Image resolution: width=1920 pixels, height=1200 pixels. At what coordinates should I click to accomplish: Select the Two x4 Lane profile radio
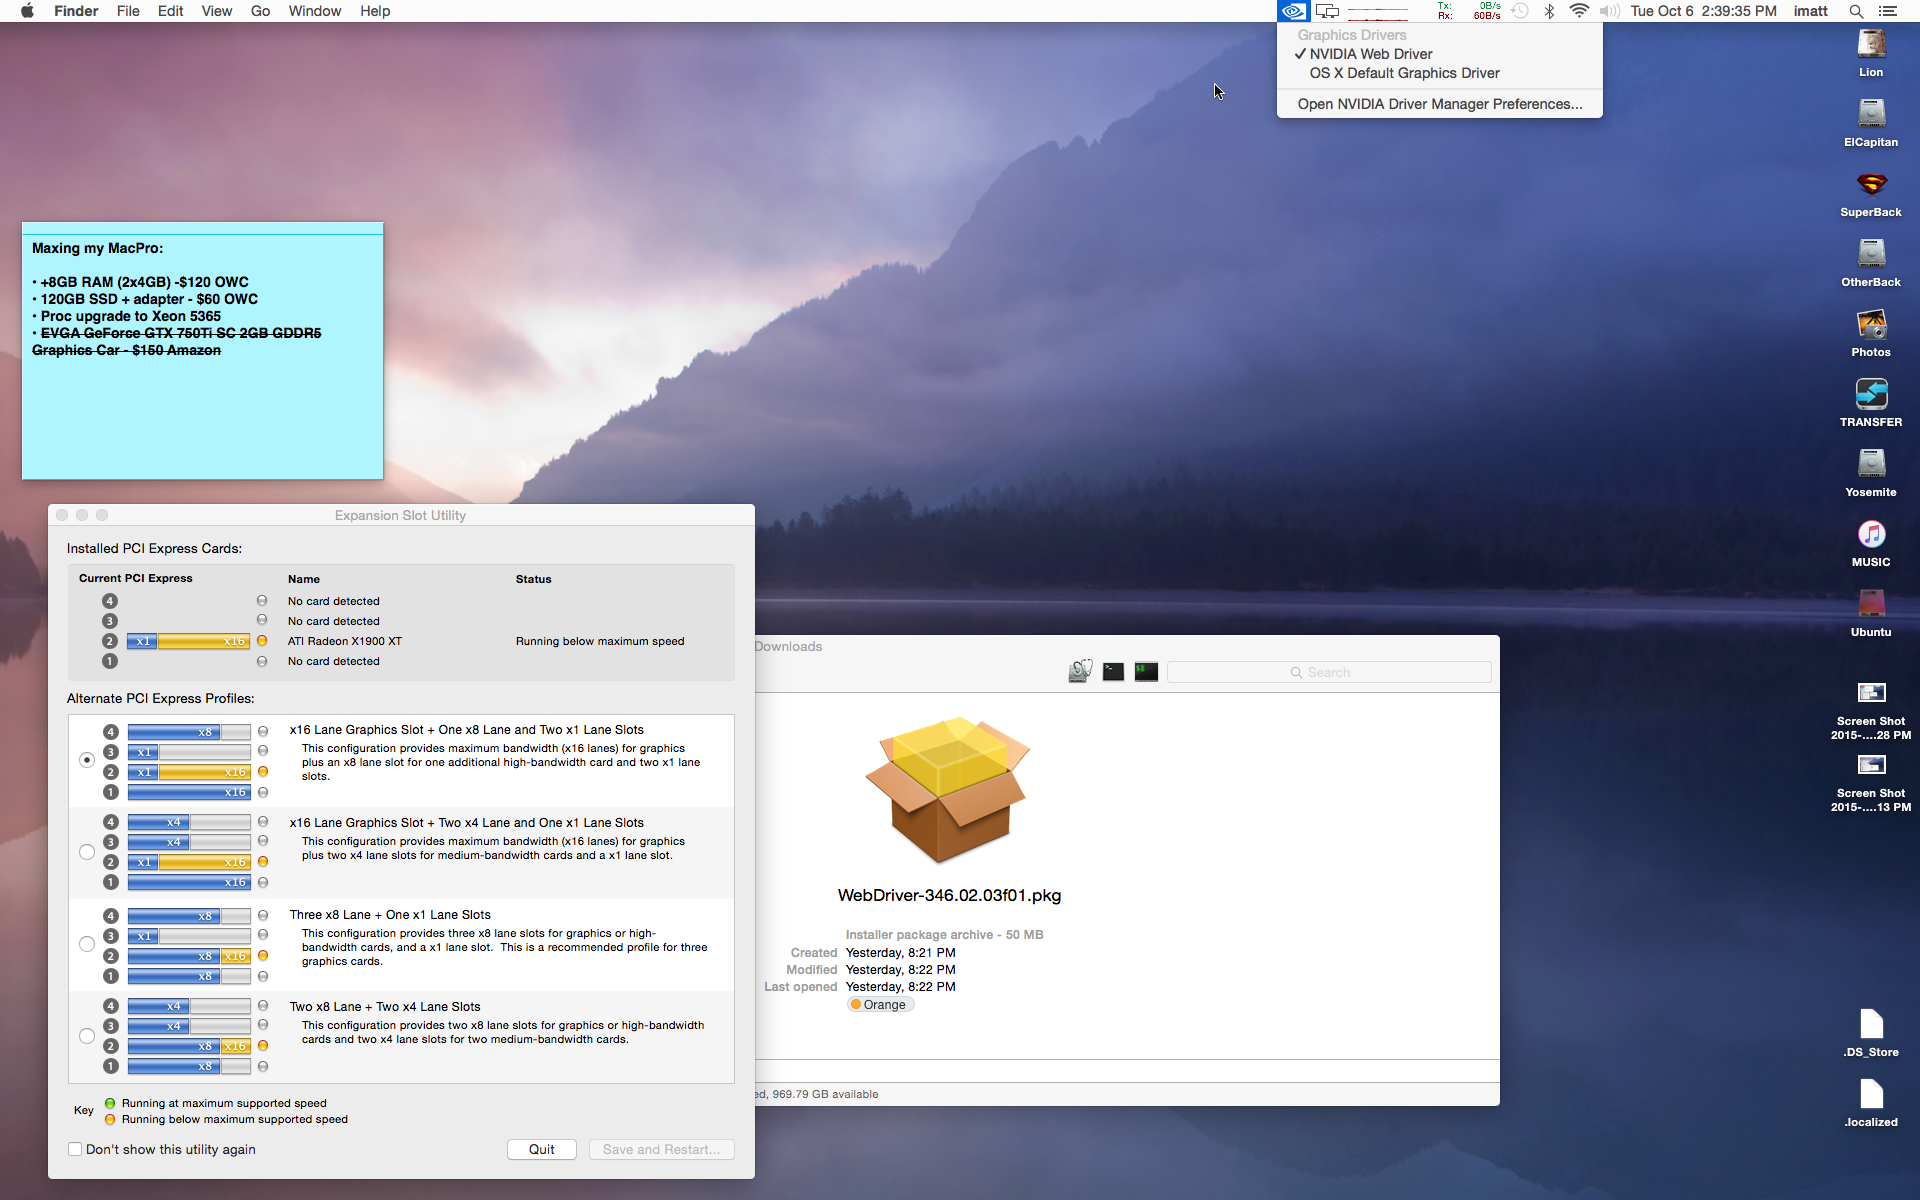pos(87,852)
